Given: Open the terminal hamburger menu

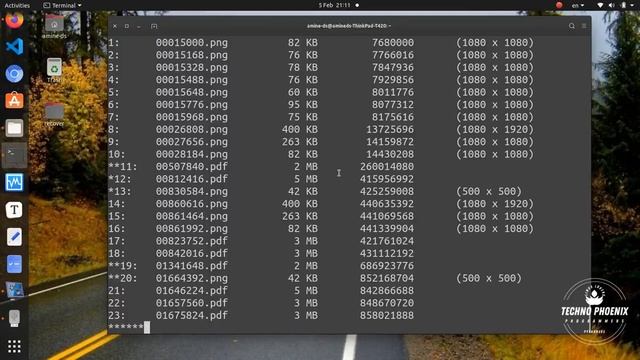Looking at the screenshot, I should 584,26.
